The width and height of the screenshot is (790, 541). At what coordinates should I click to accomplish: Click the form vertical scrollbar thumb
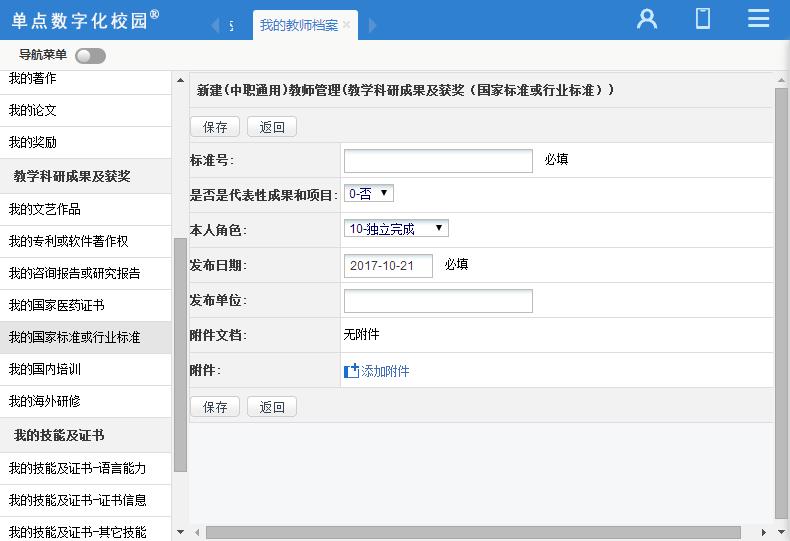pyautogui.click(x=781, y=303)
